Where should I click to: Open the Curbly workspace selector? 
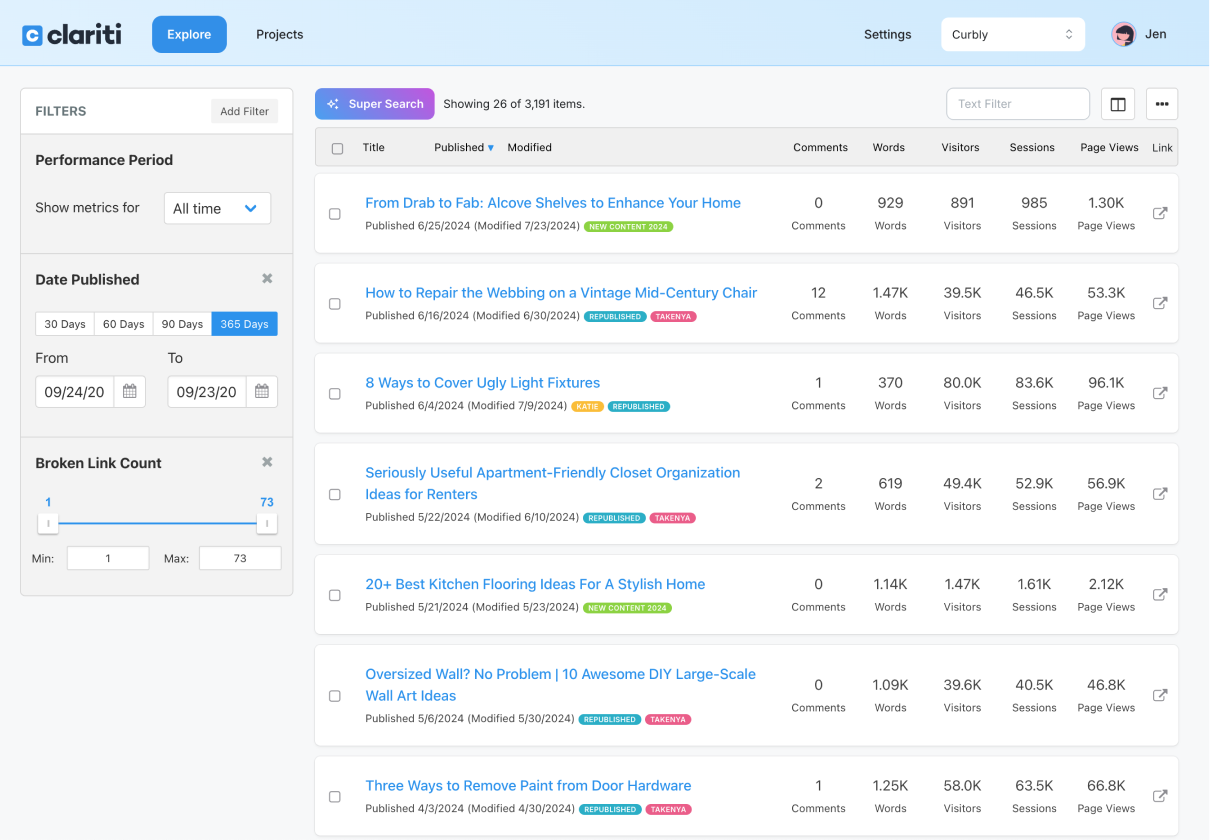tap(1012, 33)
